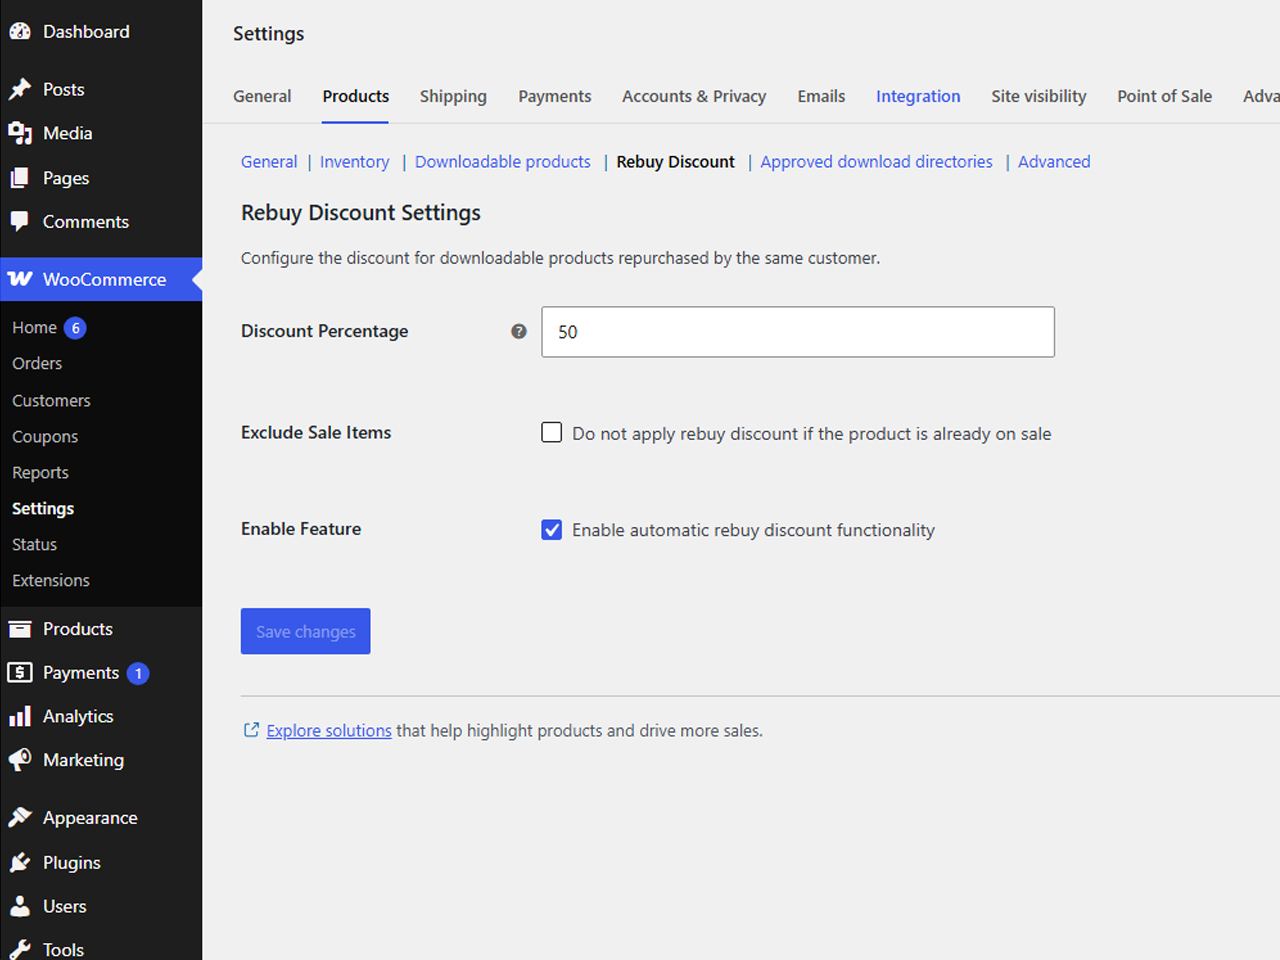Go to Coupons in WooCommerce submenu
The height and width of the screenshot is (960, 1280).
(x=45, y=437)
